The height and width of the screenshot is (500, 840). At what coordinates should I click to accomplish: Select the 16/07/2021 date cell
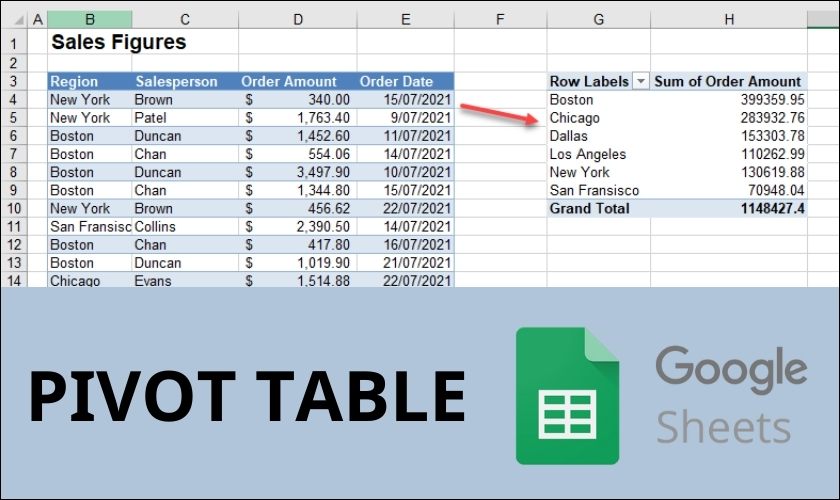406,245
